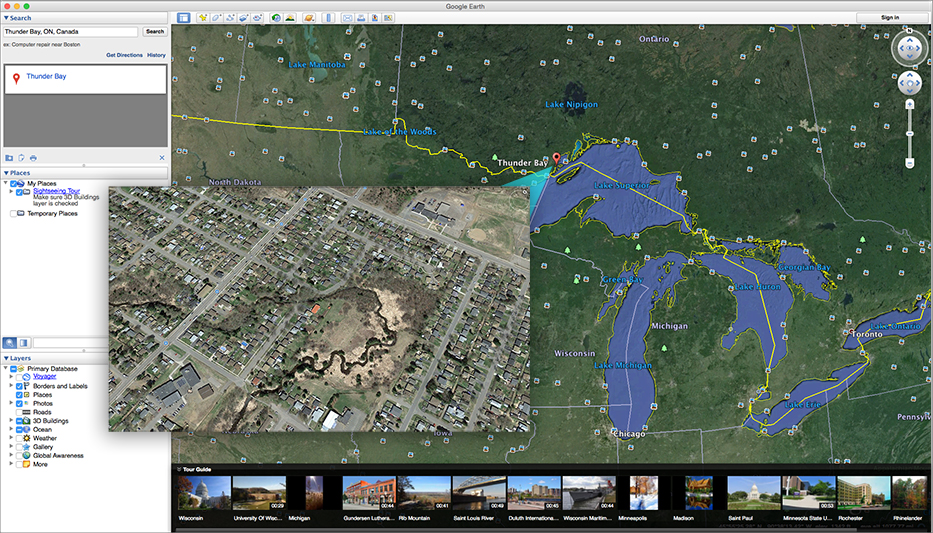
Task: Select the Add Path tool
Action: pyautogui.click(x=230, y=18)
